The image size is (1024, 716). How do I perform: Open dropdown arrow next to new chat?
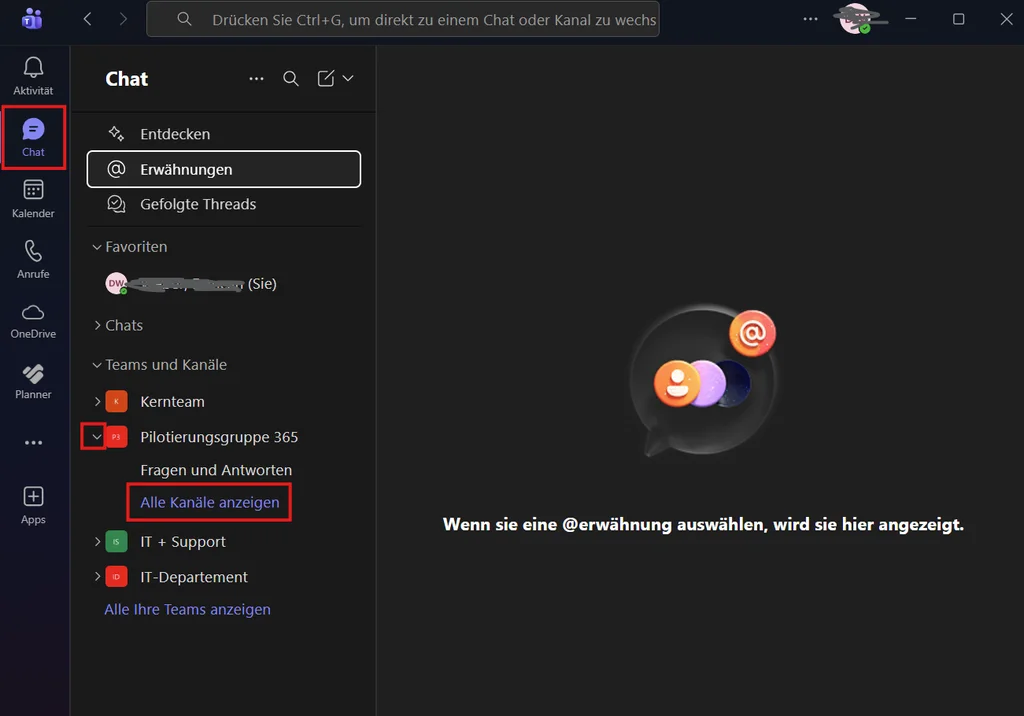pyautogui.click(x=348, y=79)
